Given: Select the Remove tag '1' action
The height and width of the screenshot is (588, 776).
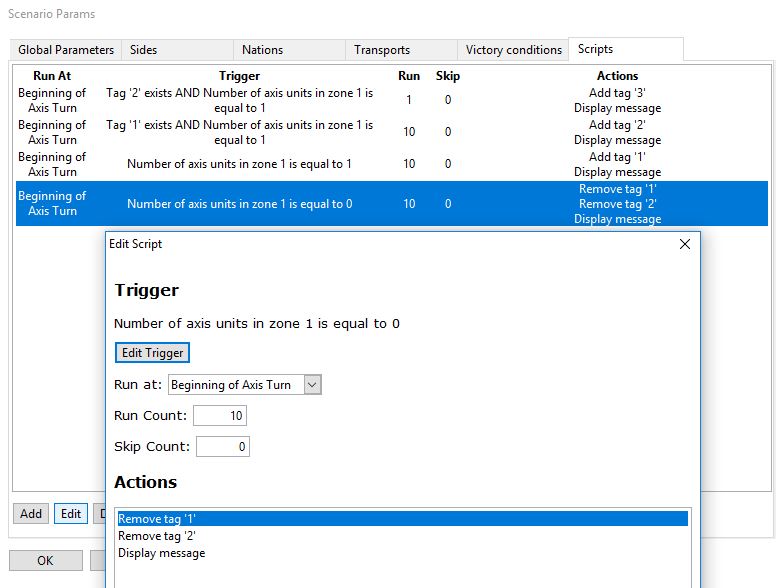Looking at the screenshot, I should pyautogui.click(x=157, y=519).
